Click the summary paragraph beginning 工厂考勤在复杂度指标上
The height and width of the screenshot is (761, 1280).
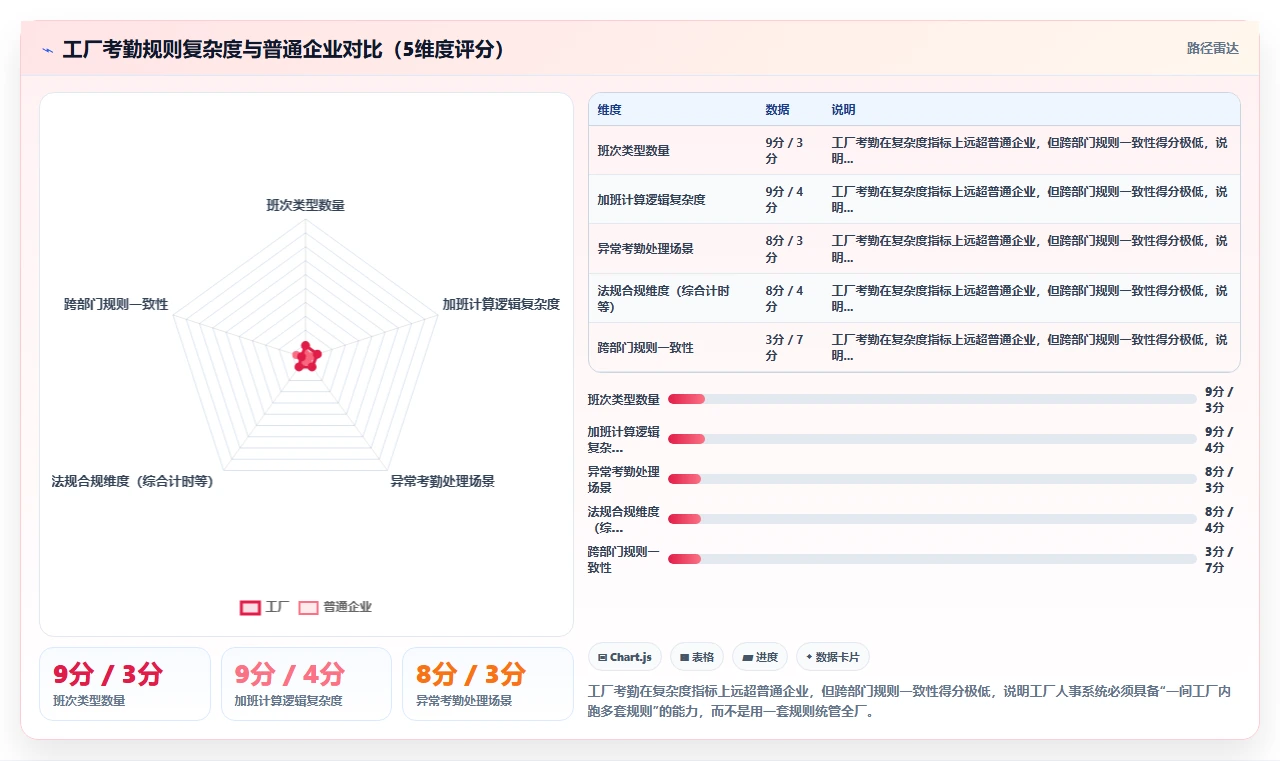909,701
